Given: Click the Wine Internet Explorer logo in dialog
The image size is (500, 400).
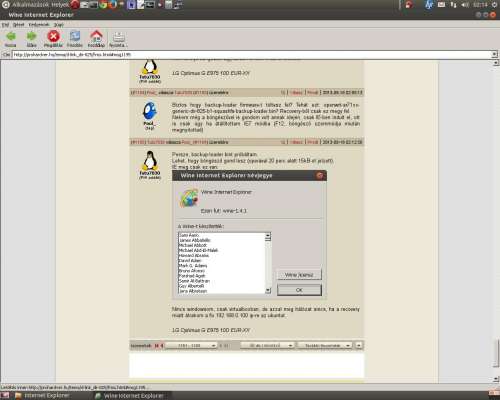Looking at the screenshot, I should pos(189,198).
